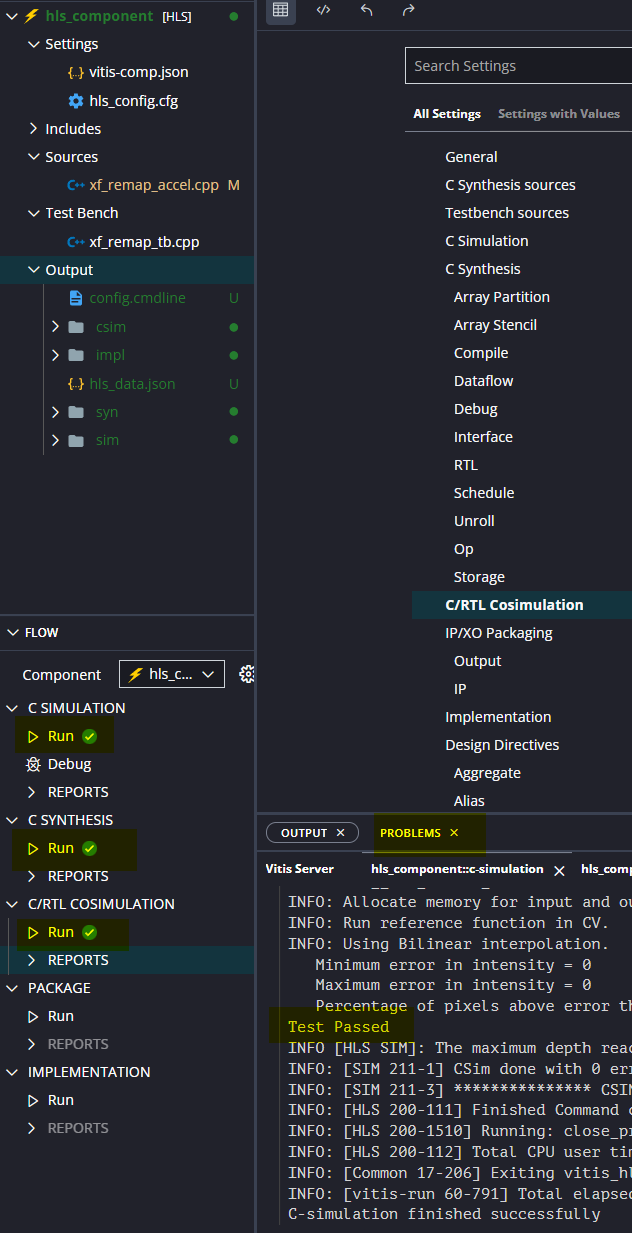The width and height of the screenshot is (632, 1233).
Task: Toggle to All Settings filter
Action: pos(447,114)
